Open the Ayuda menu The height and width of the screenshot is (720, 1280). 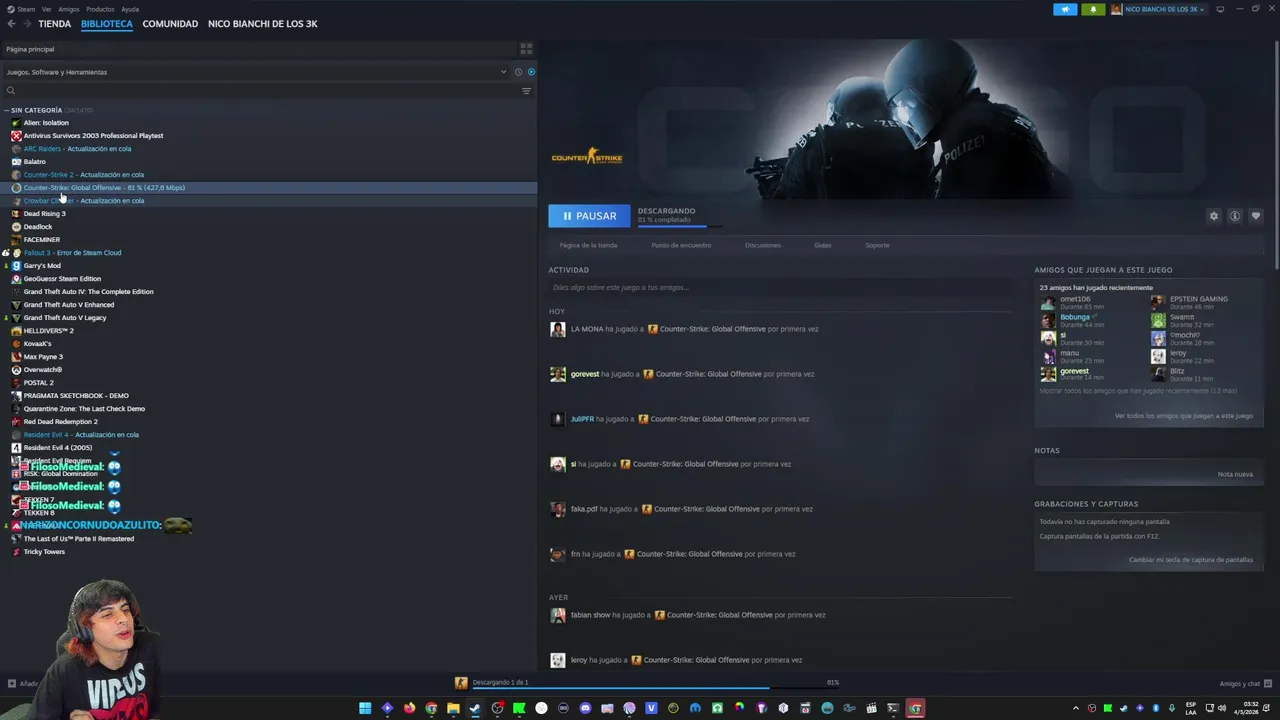click(x=130, y=9)
